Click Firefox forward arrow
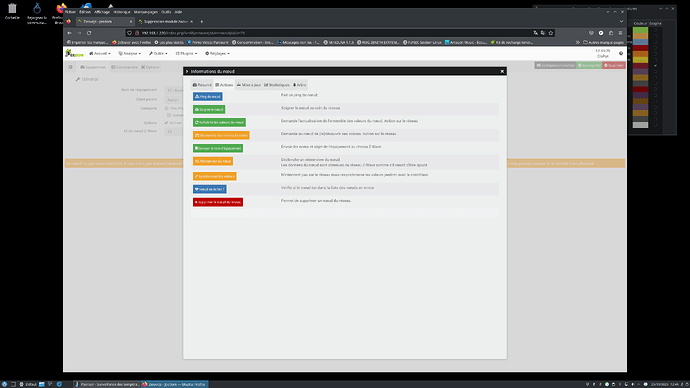This screenshot has width=690, height=388. pyautogui.click(x=79, y=33)
